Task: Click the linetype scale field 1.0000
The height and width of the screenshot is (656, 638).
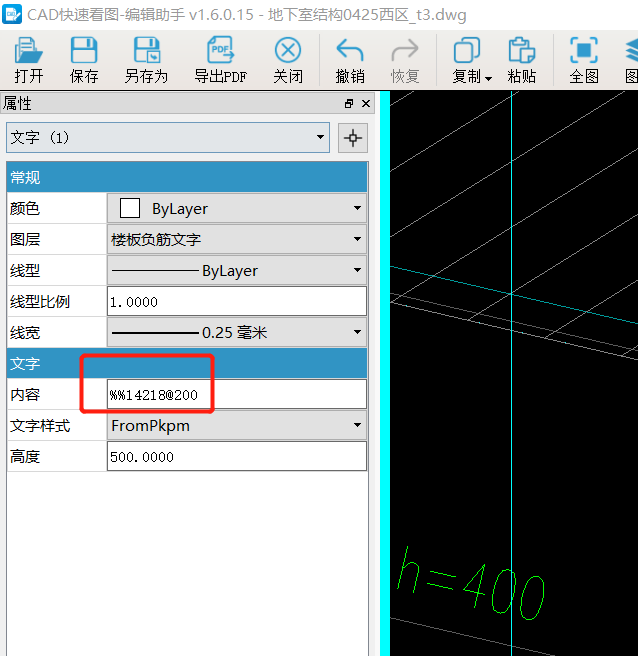Action: coord(237,301)
